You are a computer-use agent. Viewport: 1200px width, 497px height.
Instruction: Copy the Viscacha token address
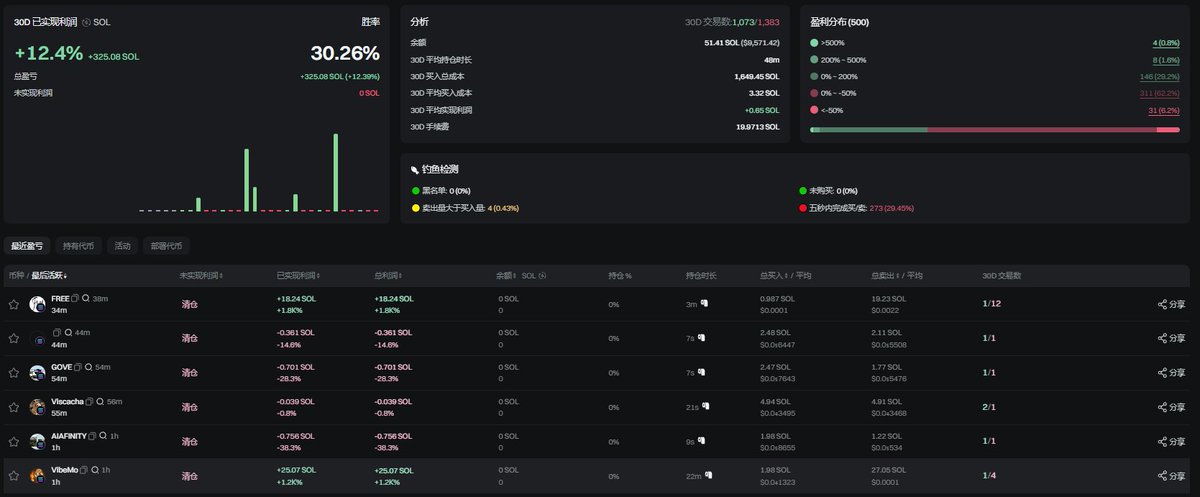[90, 402]
